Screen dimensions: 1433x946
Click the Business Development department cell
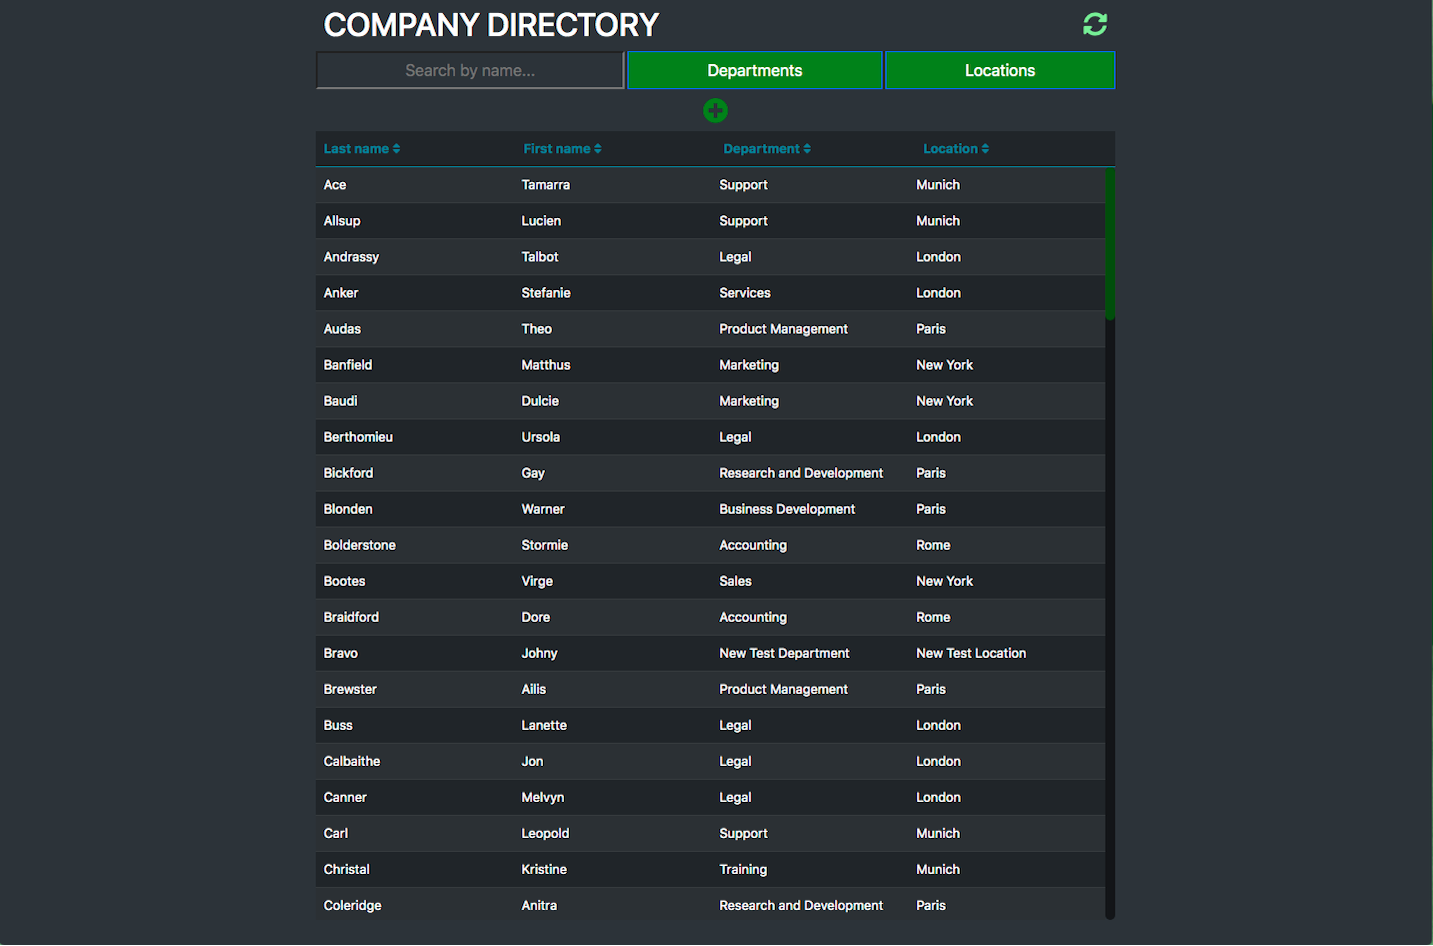click(787, 509)
